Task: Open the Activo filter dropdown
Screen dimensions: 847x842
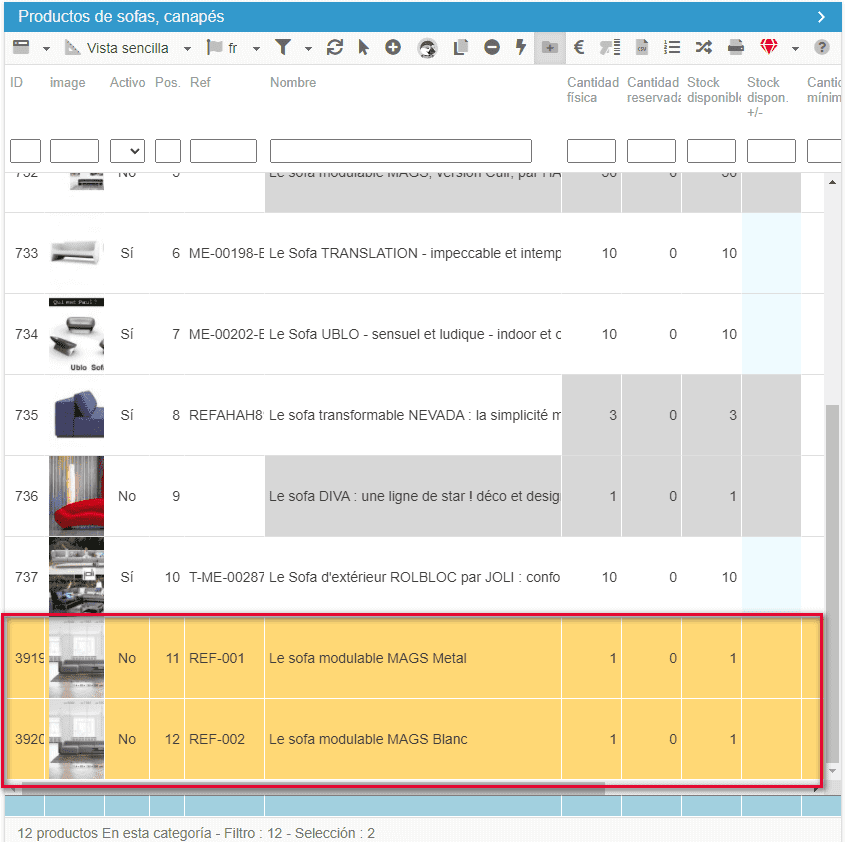Action: pyautogui.click(x=127, y=151)
